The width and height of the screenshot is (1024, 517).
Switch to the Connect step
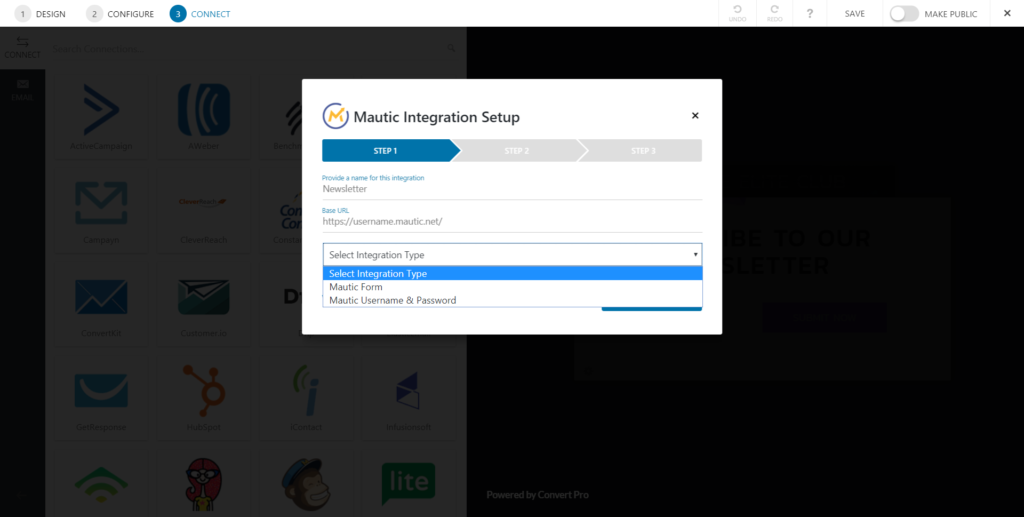click(x=200, y=14)
